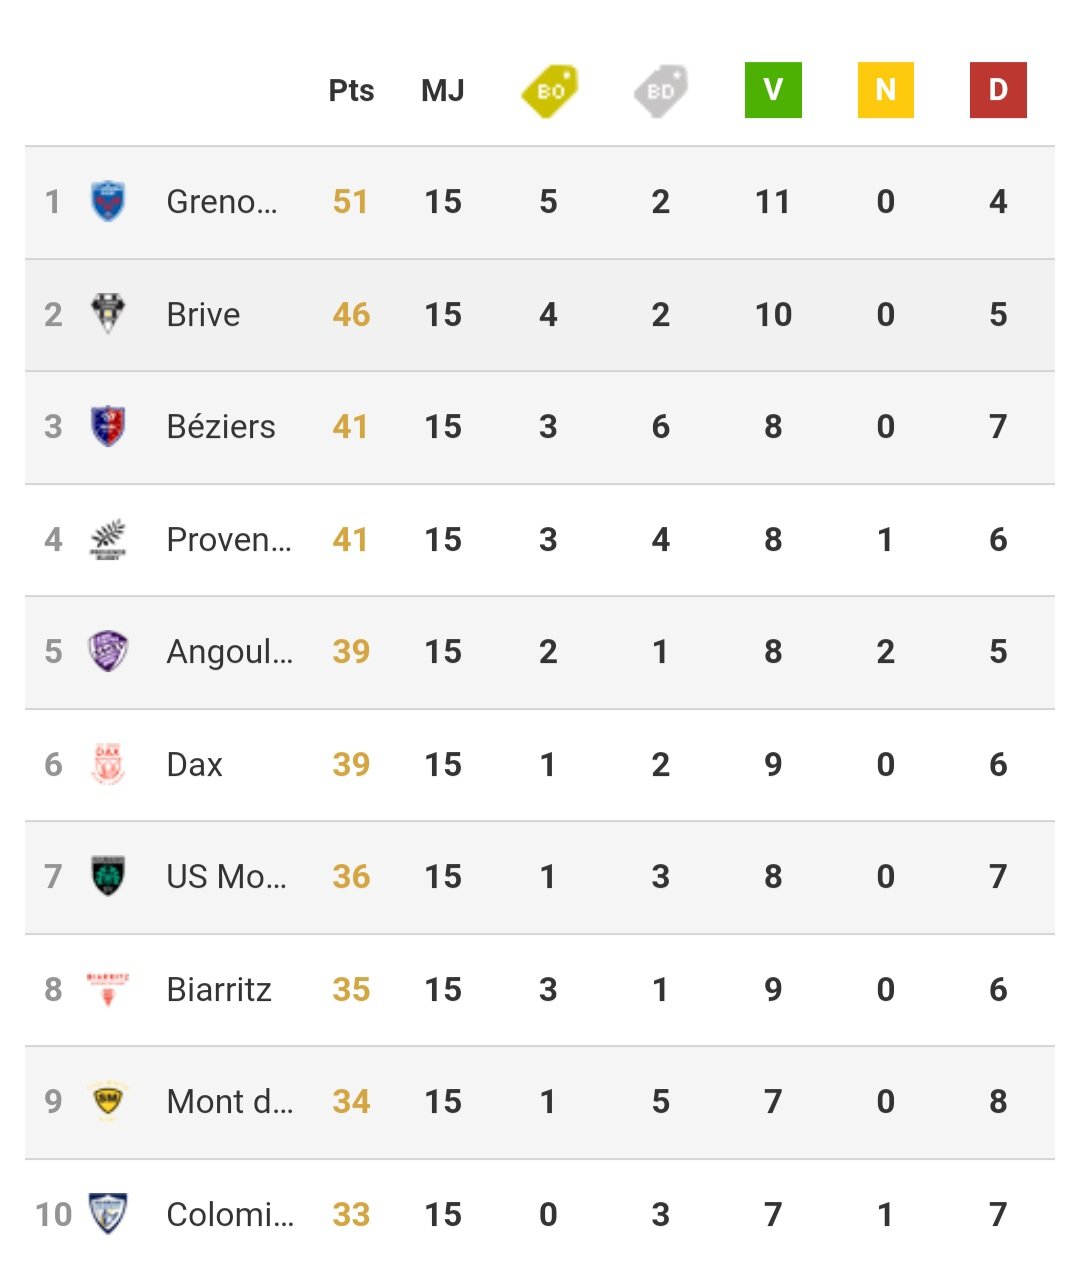The width and height of the screenshot is (1080, 1269).
Task: Sort by the yellow N draws column
Action: click(886, 90)
